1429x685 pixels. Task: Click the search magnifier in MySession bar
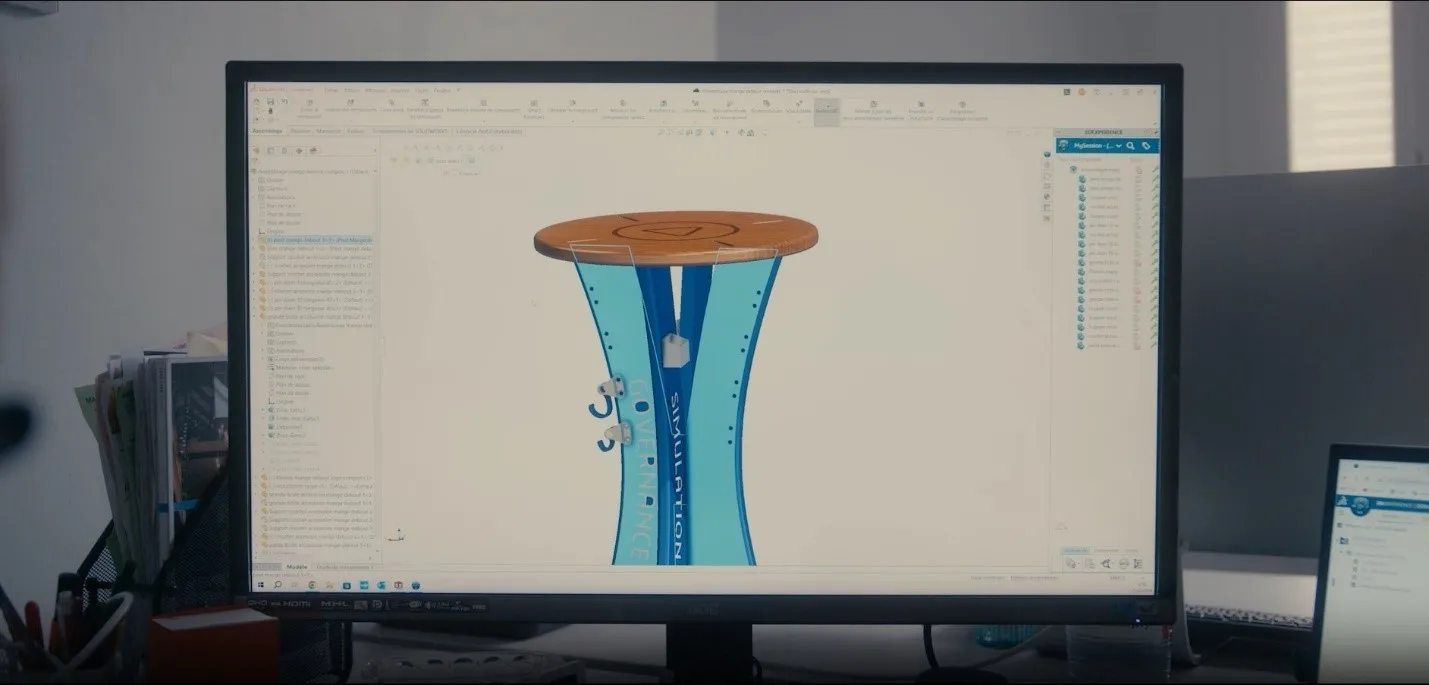point(1130,146)
